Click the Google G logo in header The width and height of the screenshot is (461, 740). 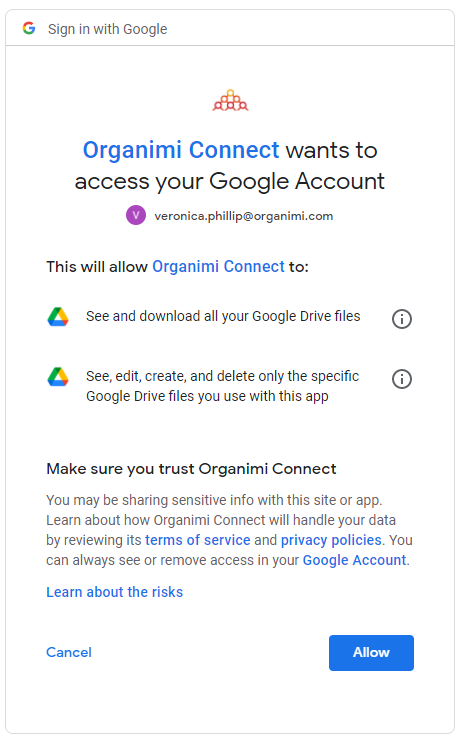pos(29,28)
